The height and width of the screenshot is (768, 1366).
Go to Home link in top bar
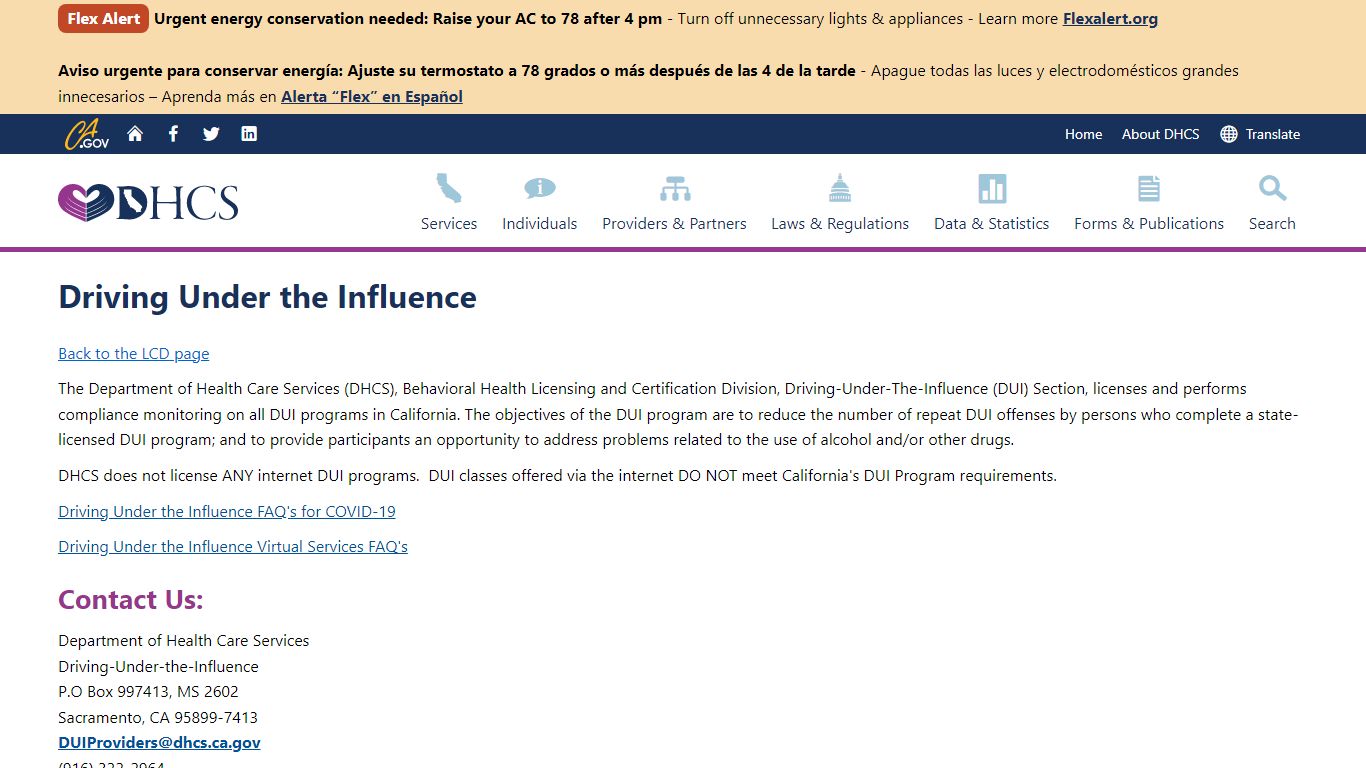1083,134
